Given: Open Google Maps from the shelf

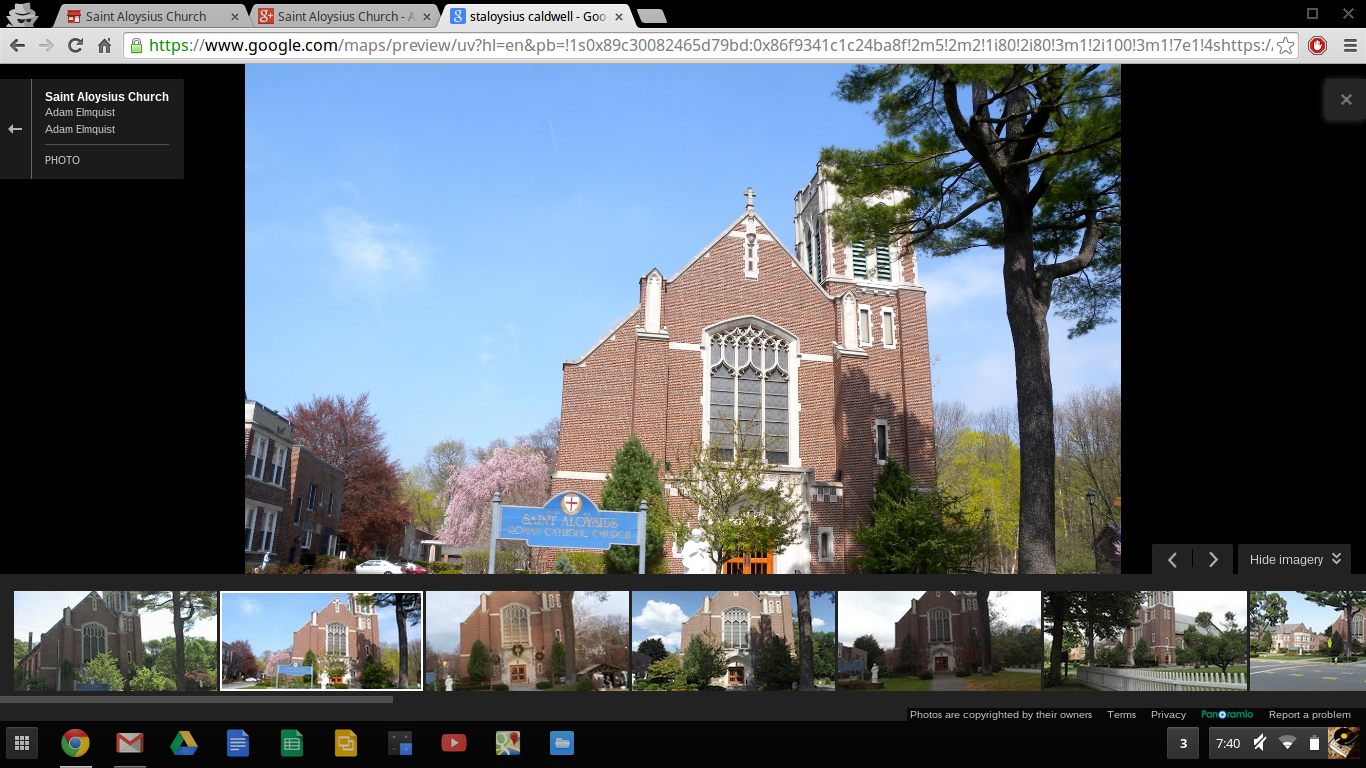Looking at the screenshot, I should click(x=508, y=743).
